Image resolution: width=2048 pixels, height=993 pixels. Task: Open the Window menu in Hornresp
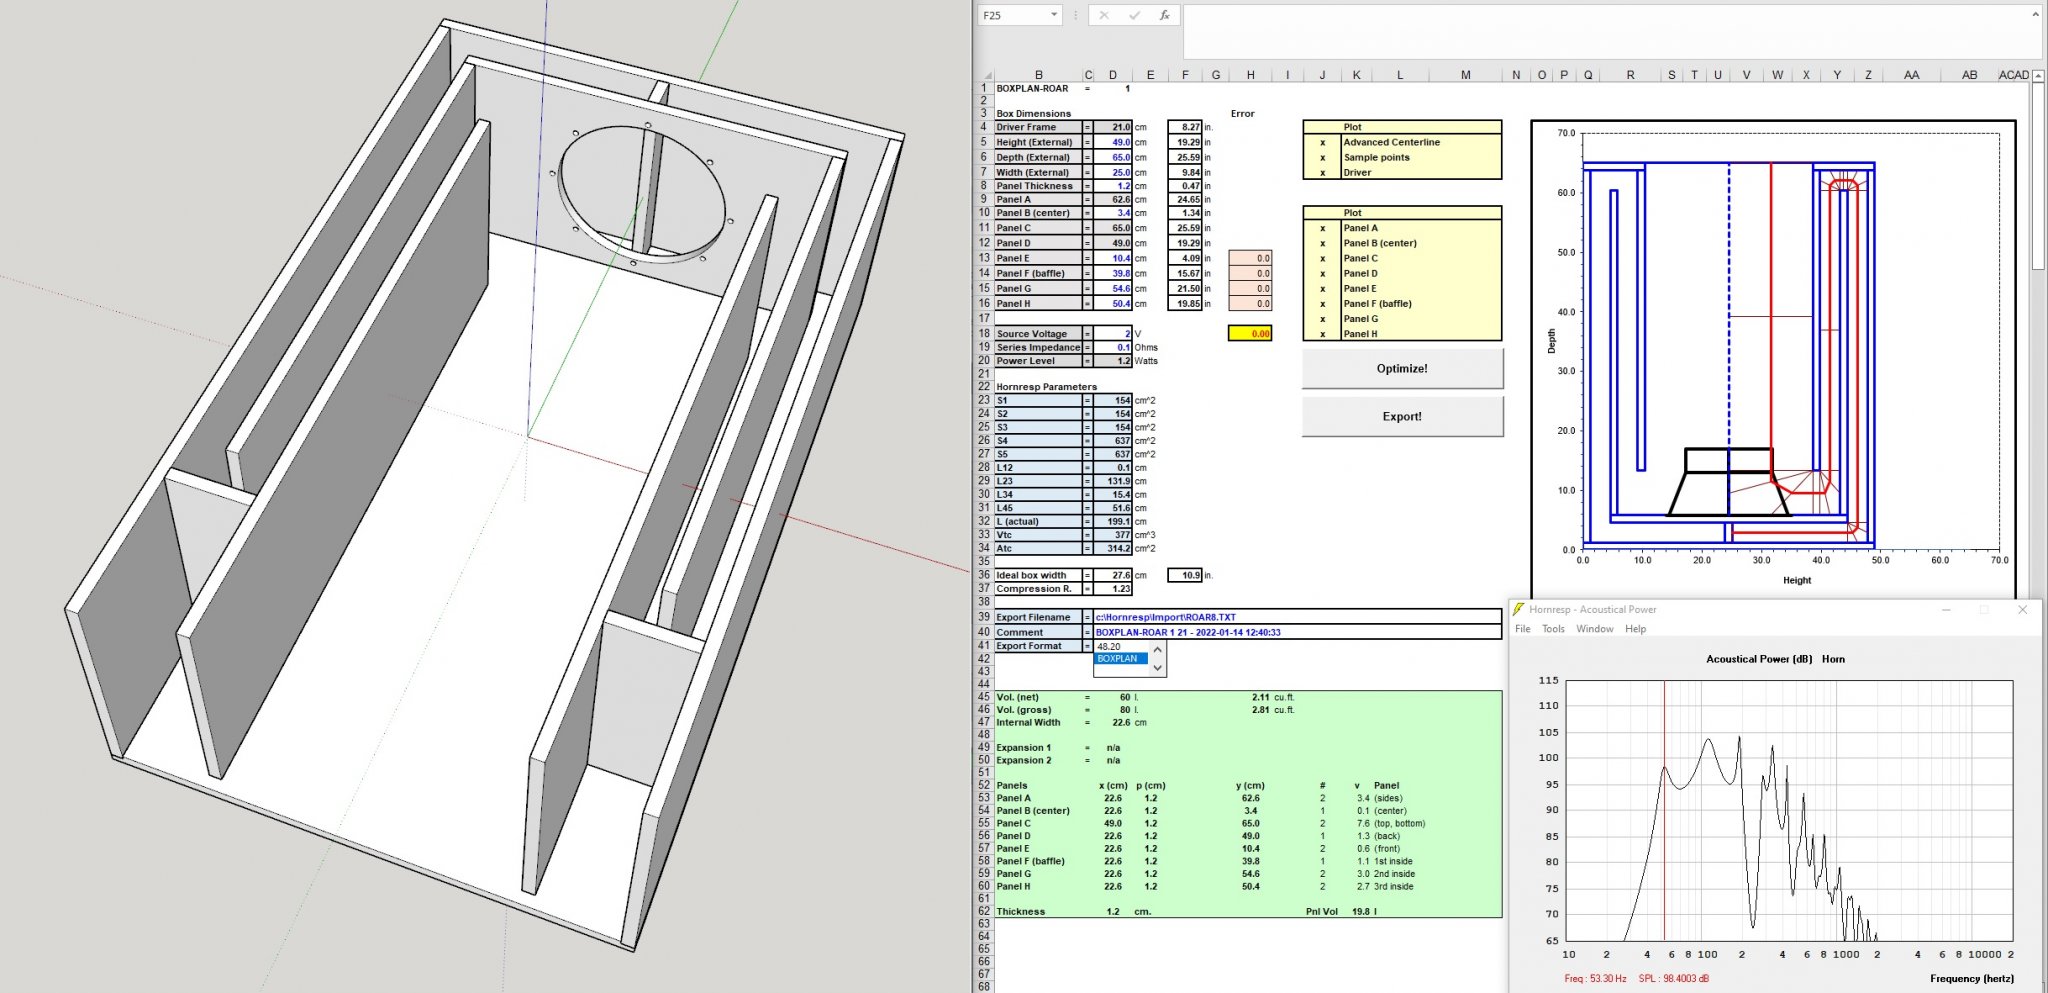click(1595, 629)
